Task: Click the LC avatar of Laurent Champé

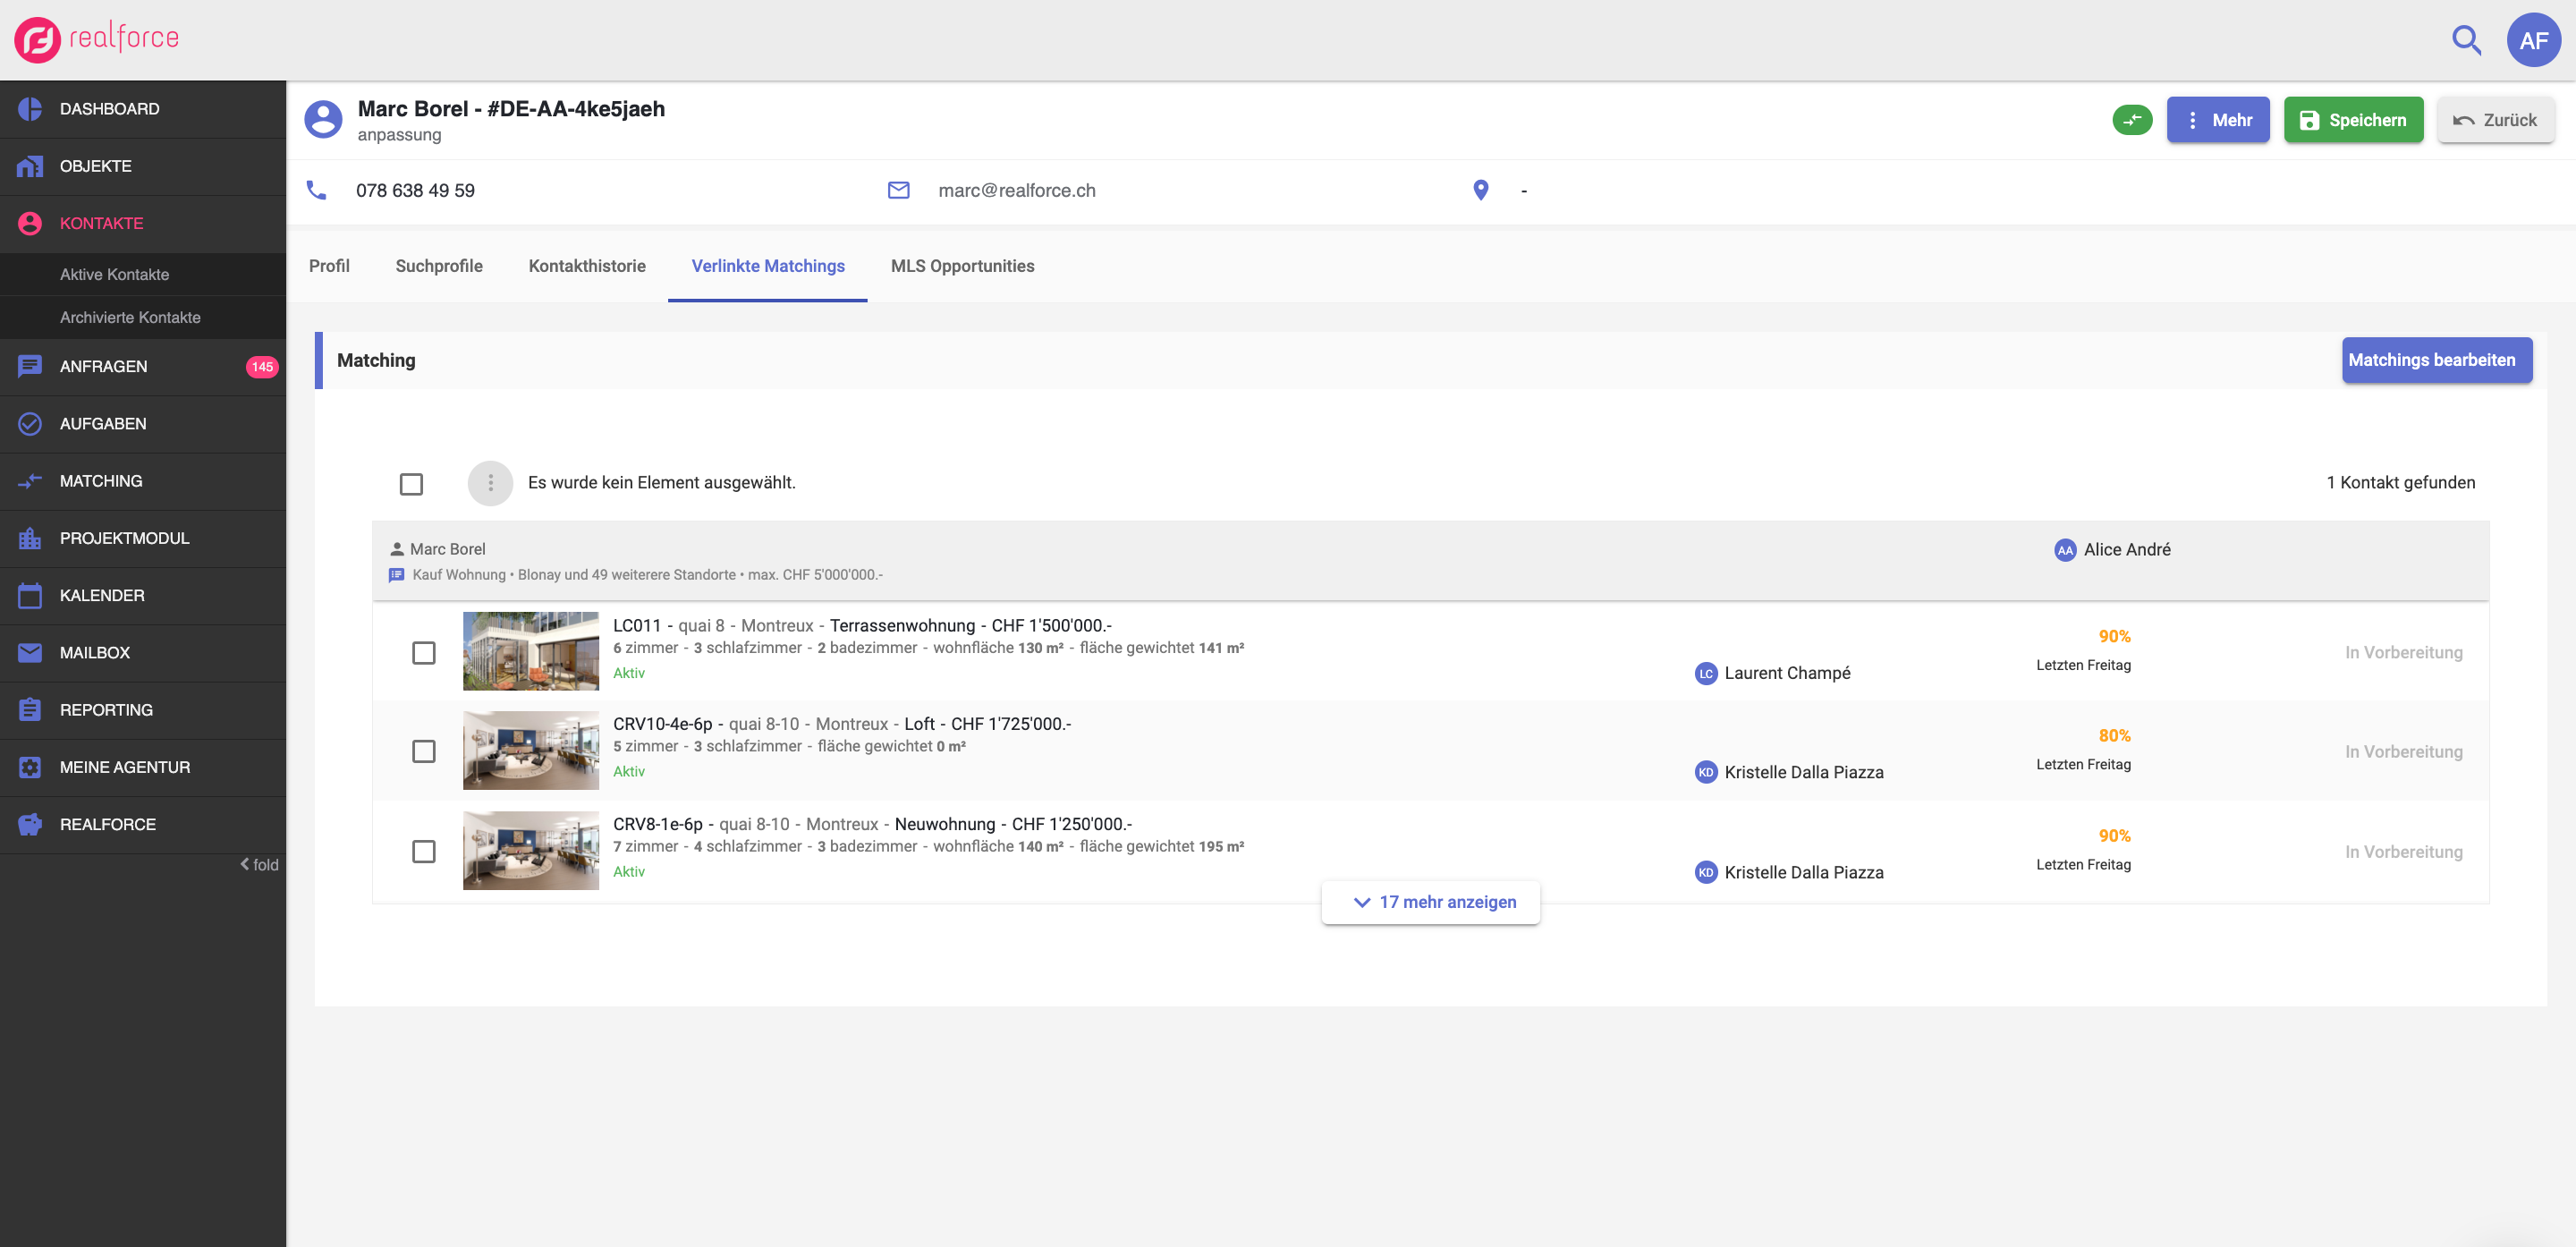Action: coord(1706,673)
